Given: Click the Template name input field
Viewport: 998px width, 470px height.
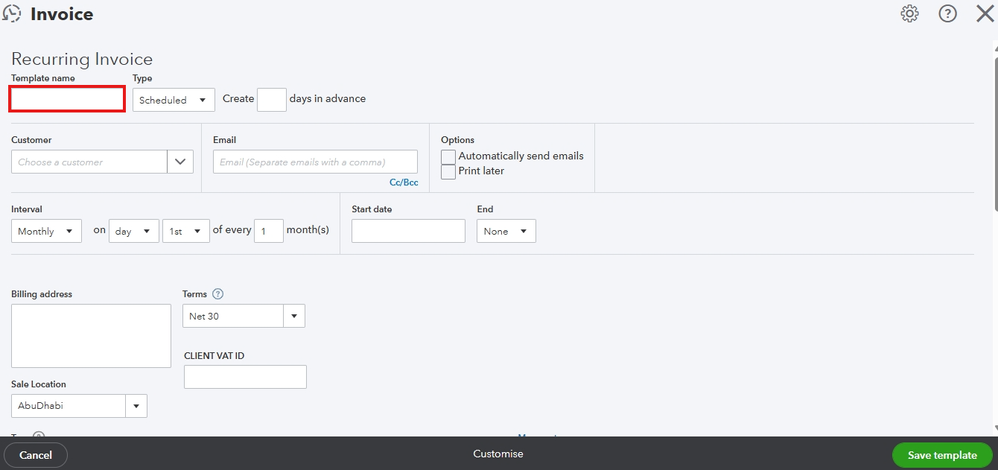Looking at the screenshot, I should [x=67, y=99].
